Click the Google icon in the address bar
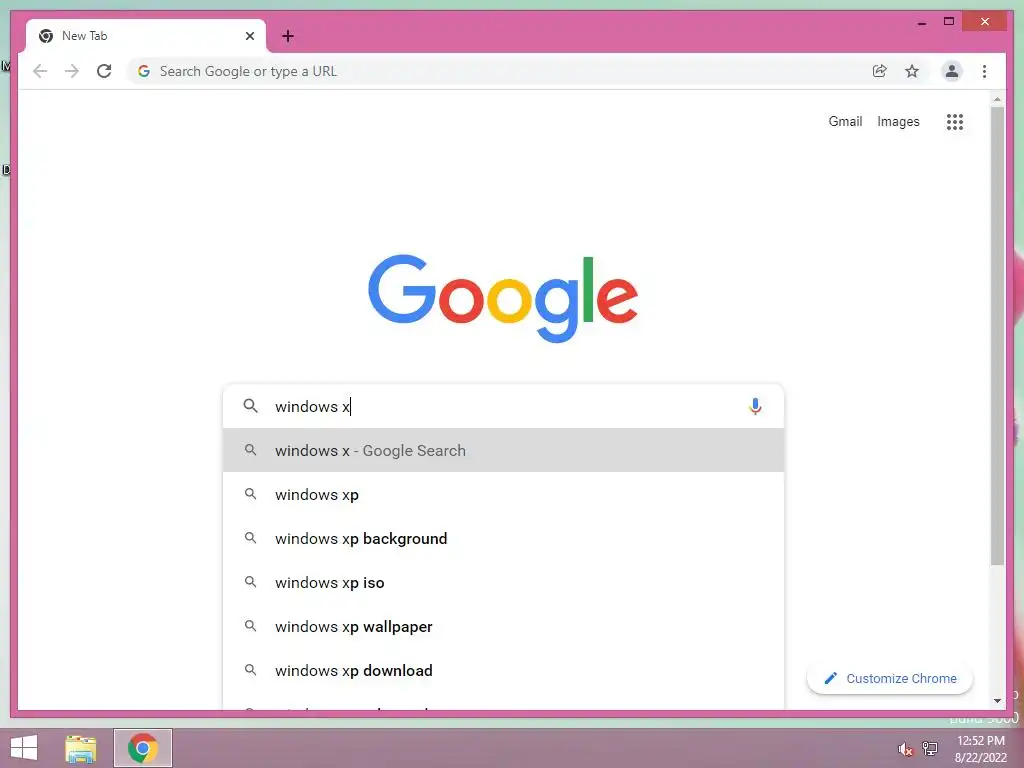The width and height of the screenshot is (1024, 768). pos(144,71)
